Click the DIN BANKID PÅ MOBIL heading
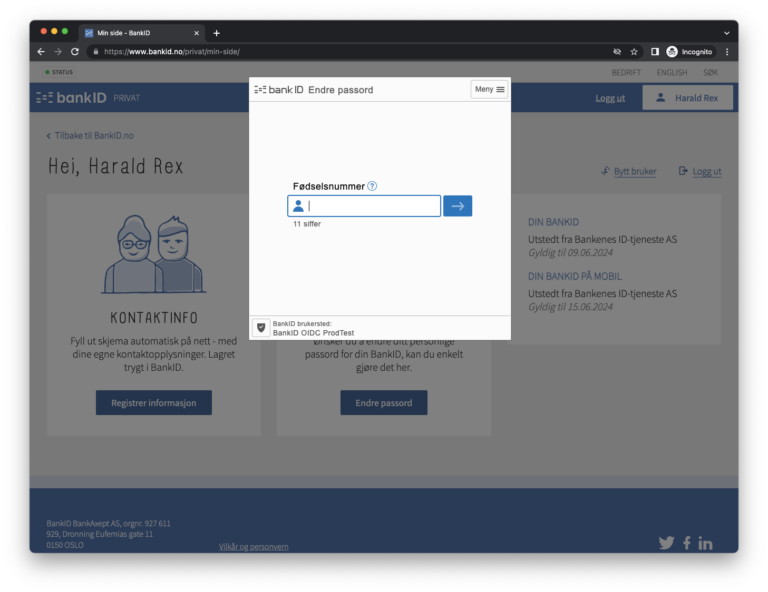This screenshot has height=592, width=768. tap(575, 276)
